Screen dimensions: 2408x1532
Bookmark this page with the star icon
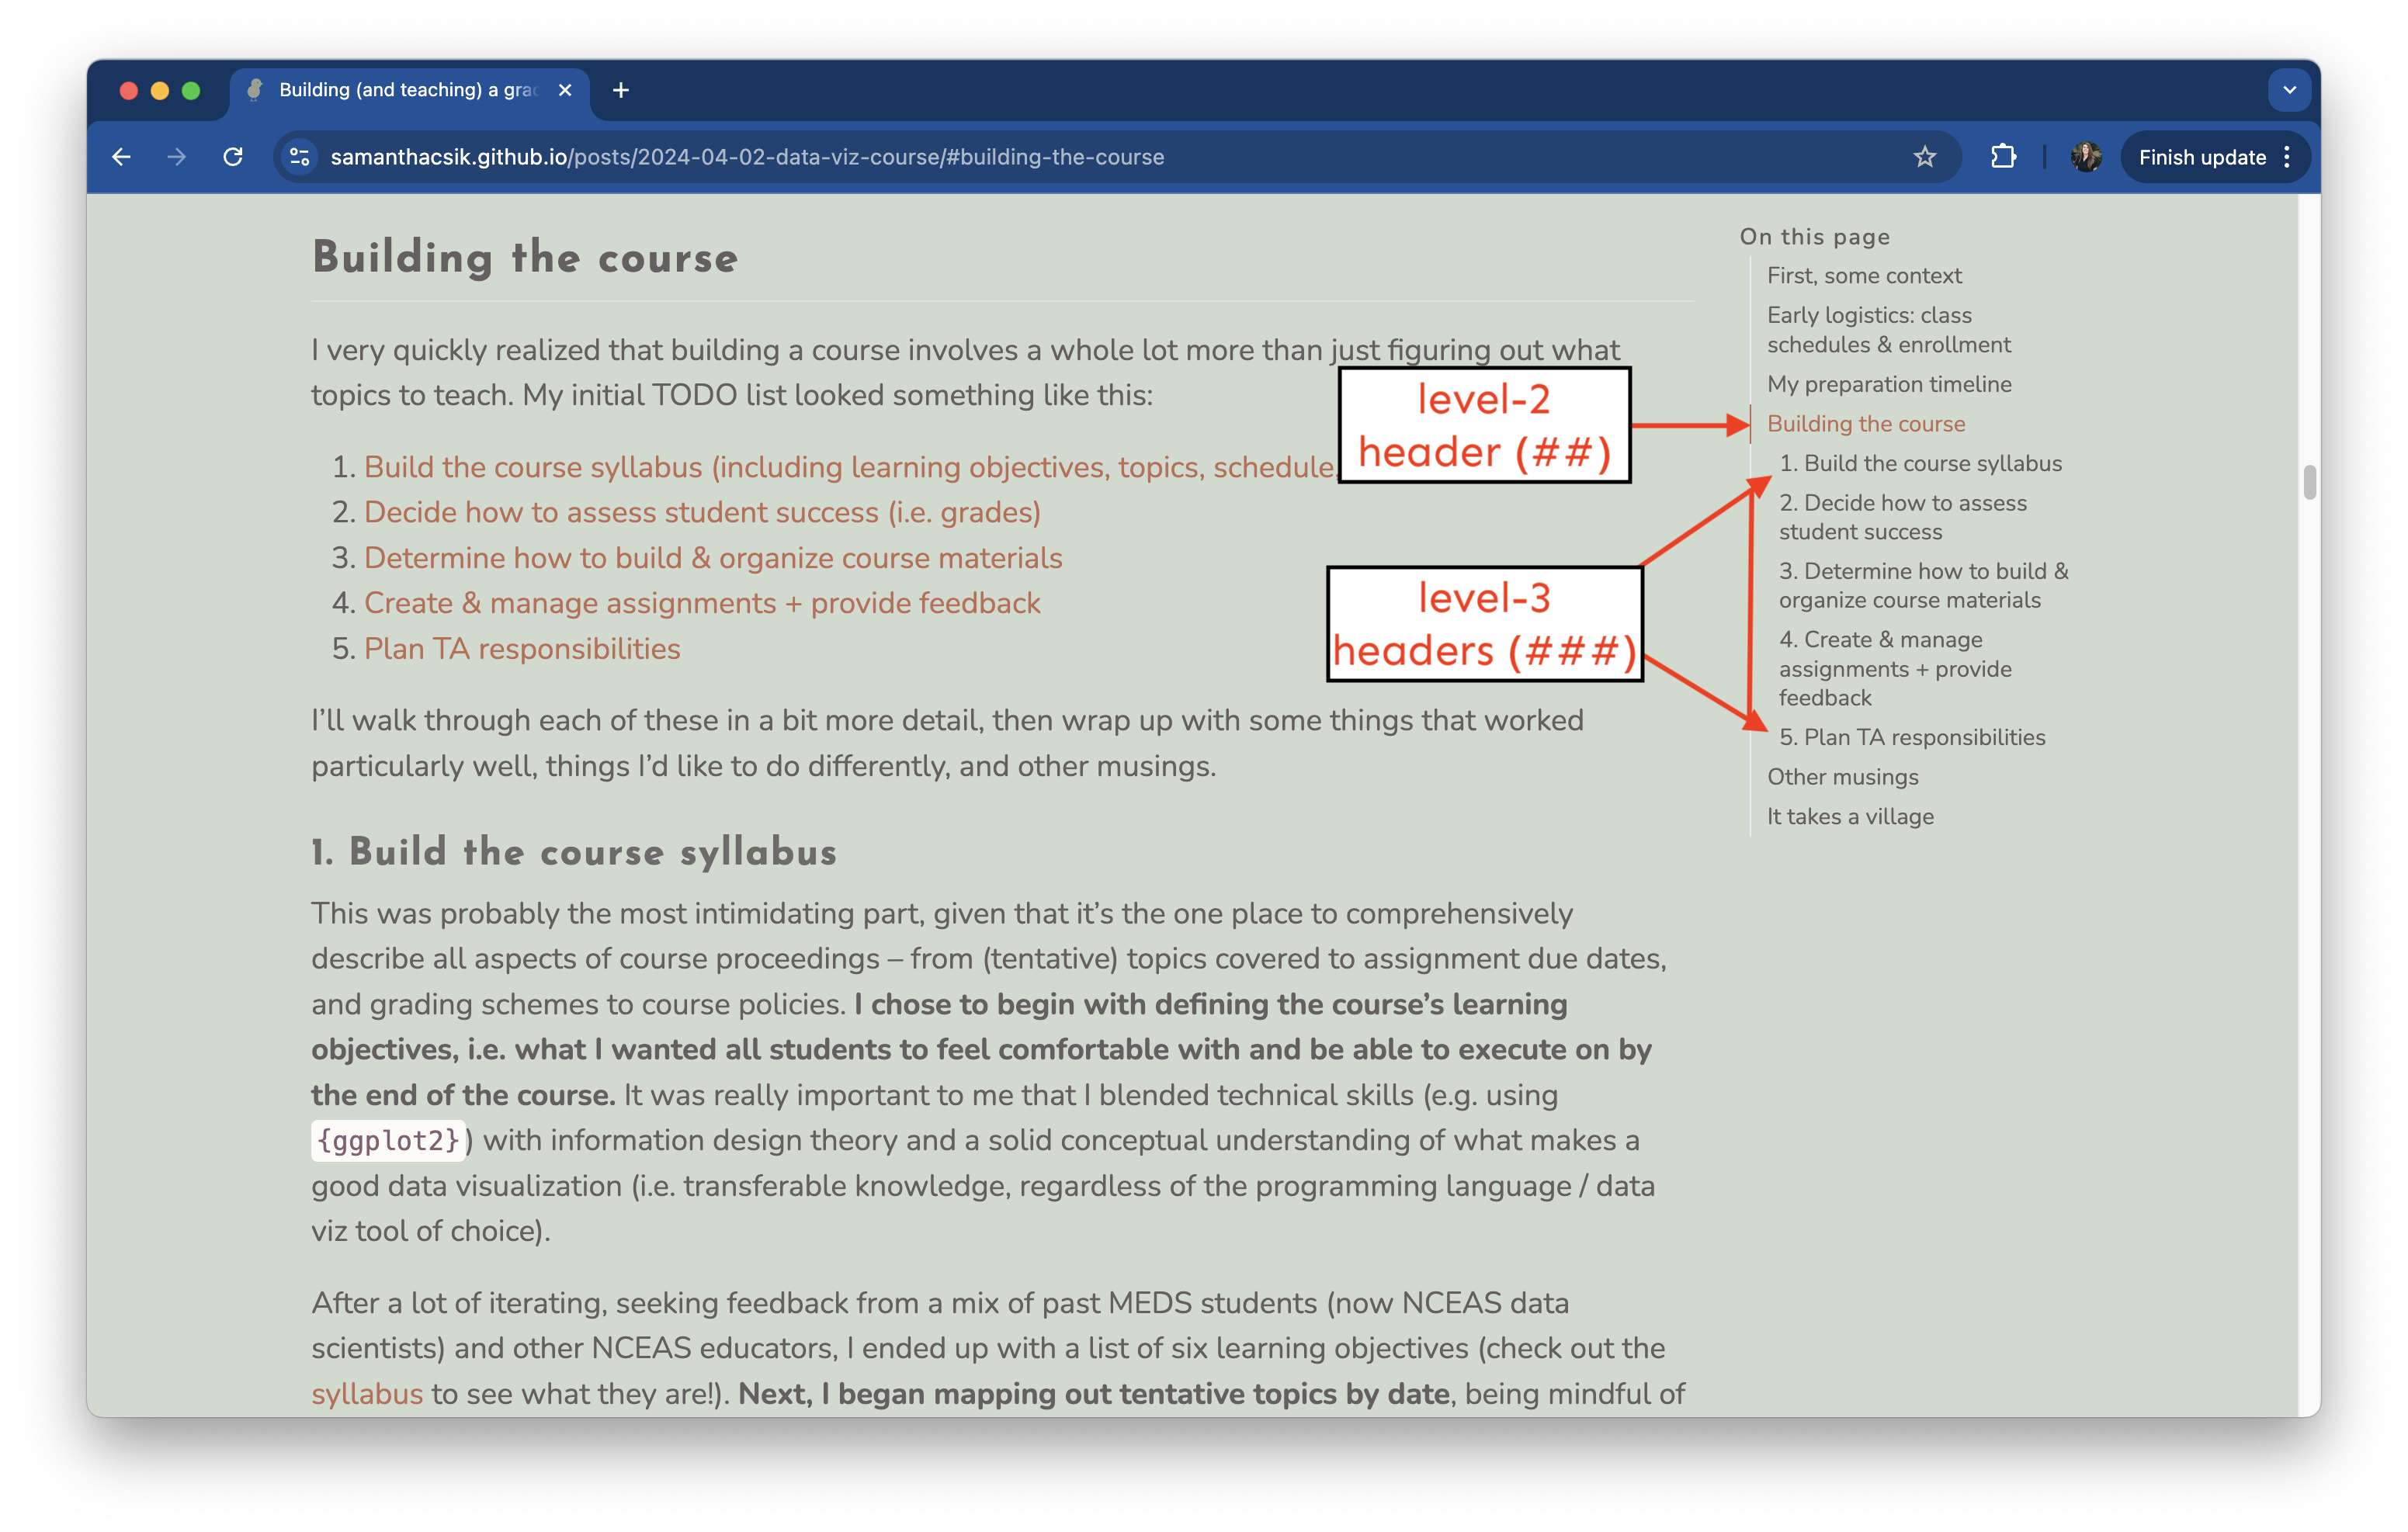[1924, 157]
